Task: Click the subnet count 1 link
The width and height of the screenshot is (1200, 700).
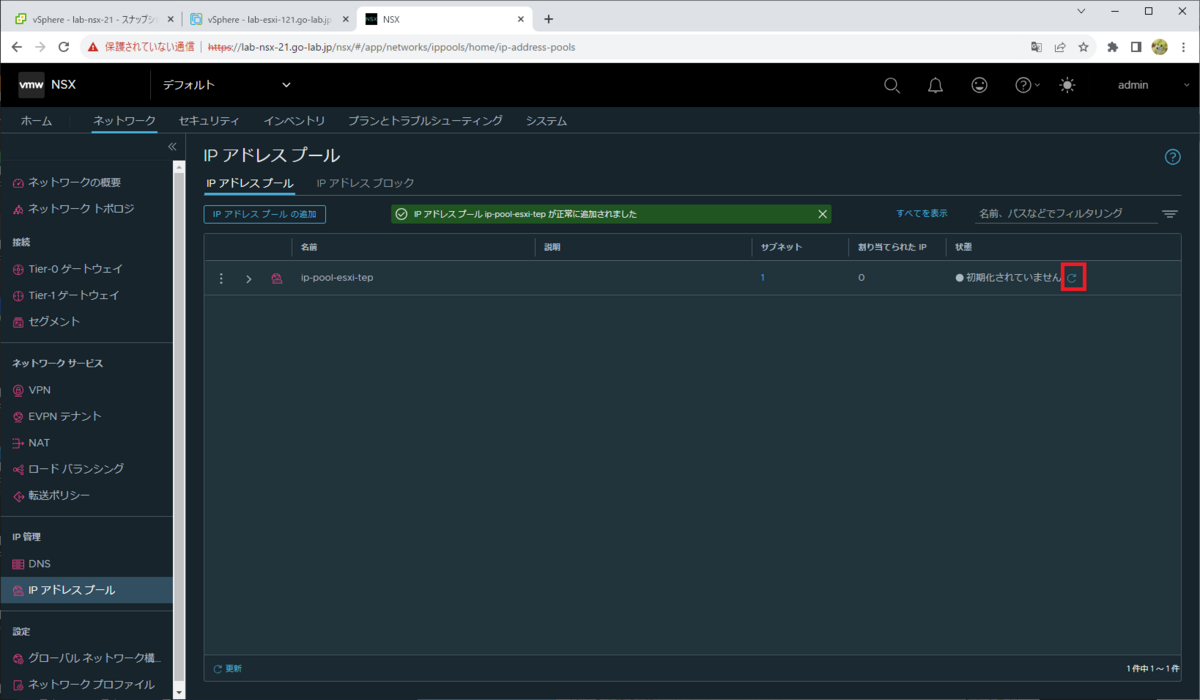Action: [762, 278]
